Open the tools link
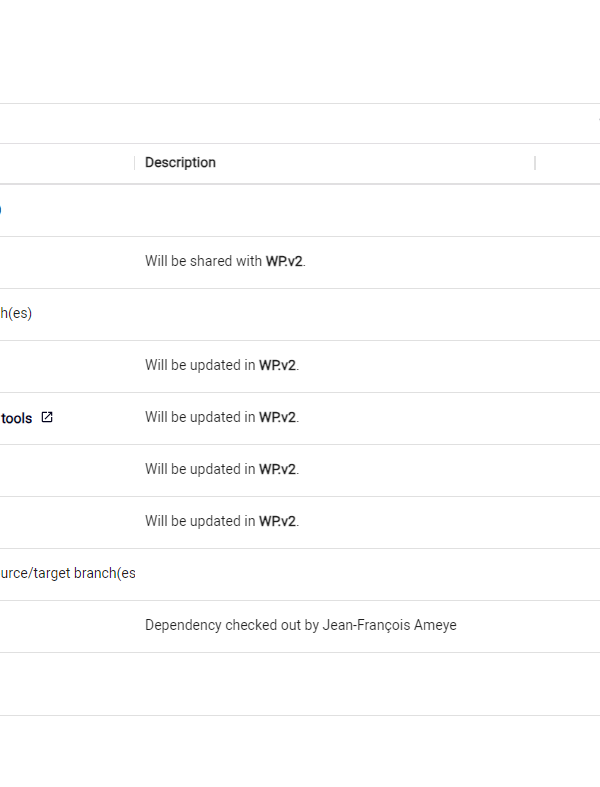 point(17,418)
